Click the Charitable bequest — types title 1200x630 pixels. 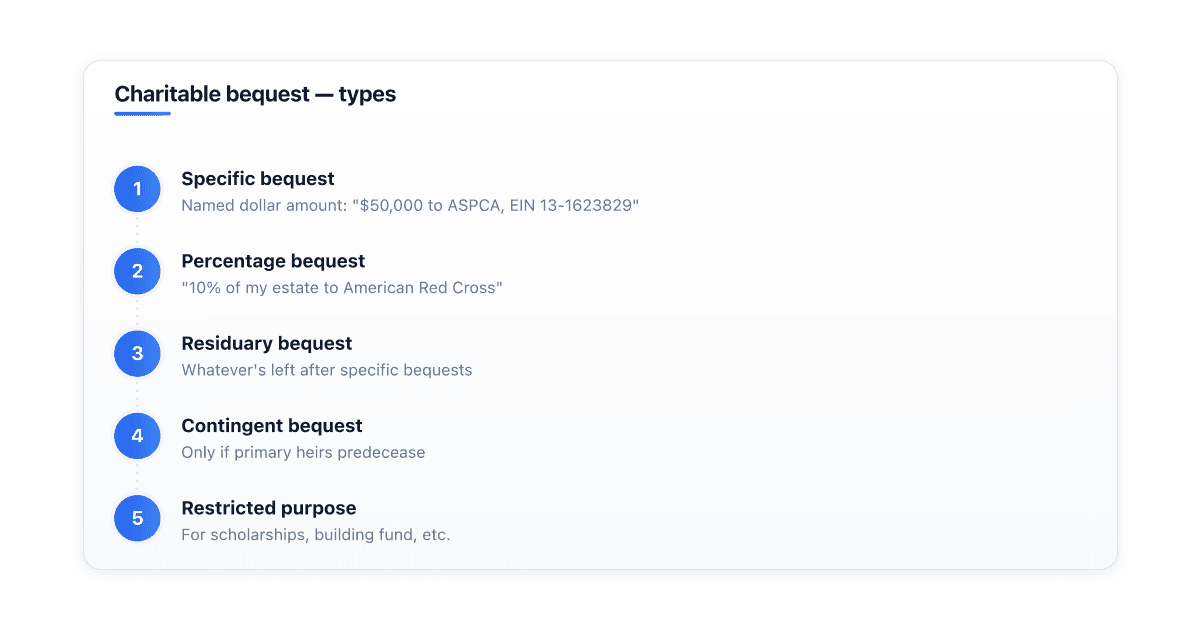click(255, 95)
